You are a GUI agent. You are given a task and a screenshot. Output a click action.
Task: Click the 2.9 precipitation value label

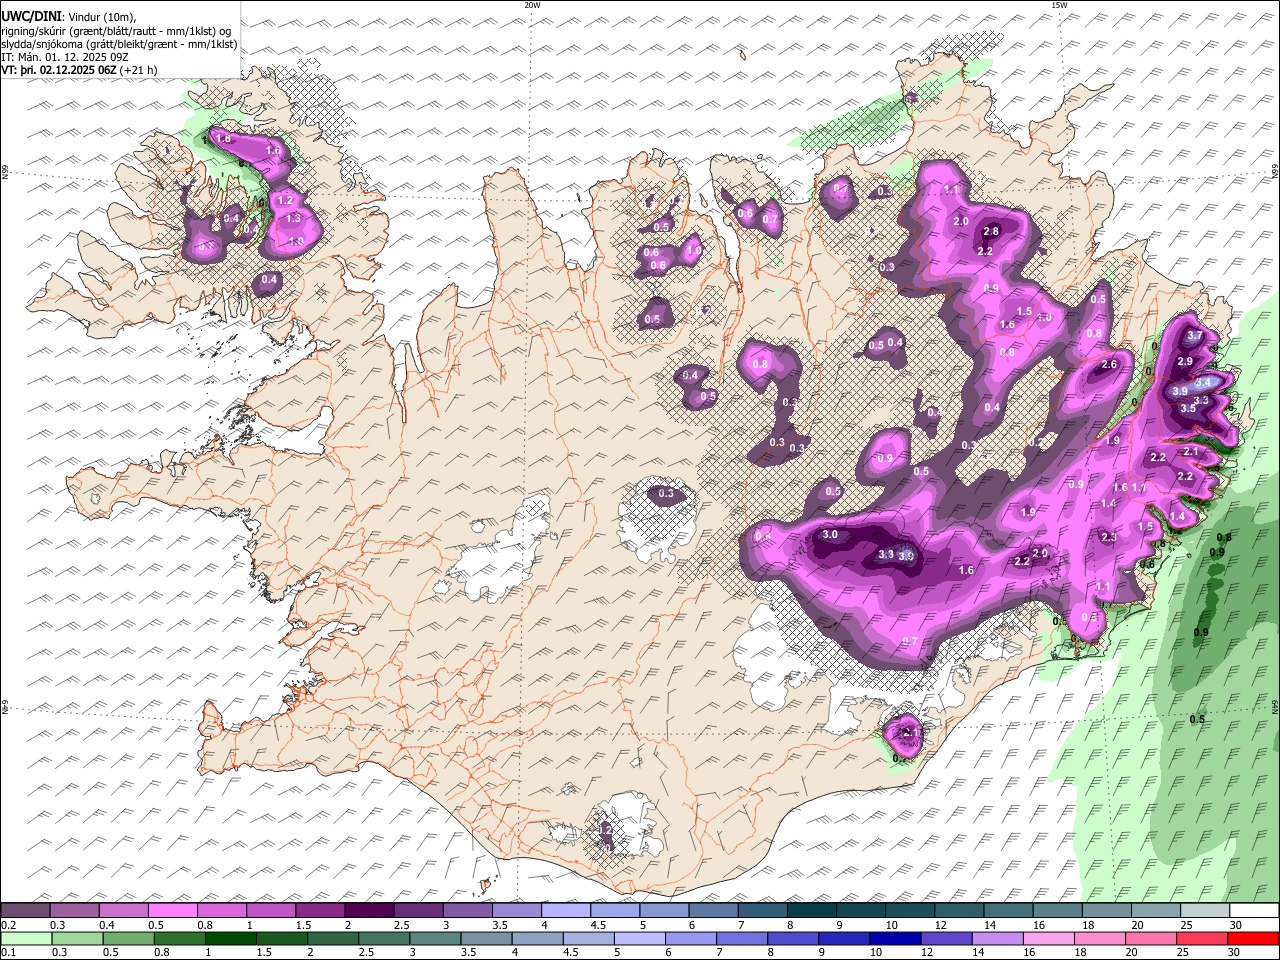click(1185, 361)
